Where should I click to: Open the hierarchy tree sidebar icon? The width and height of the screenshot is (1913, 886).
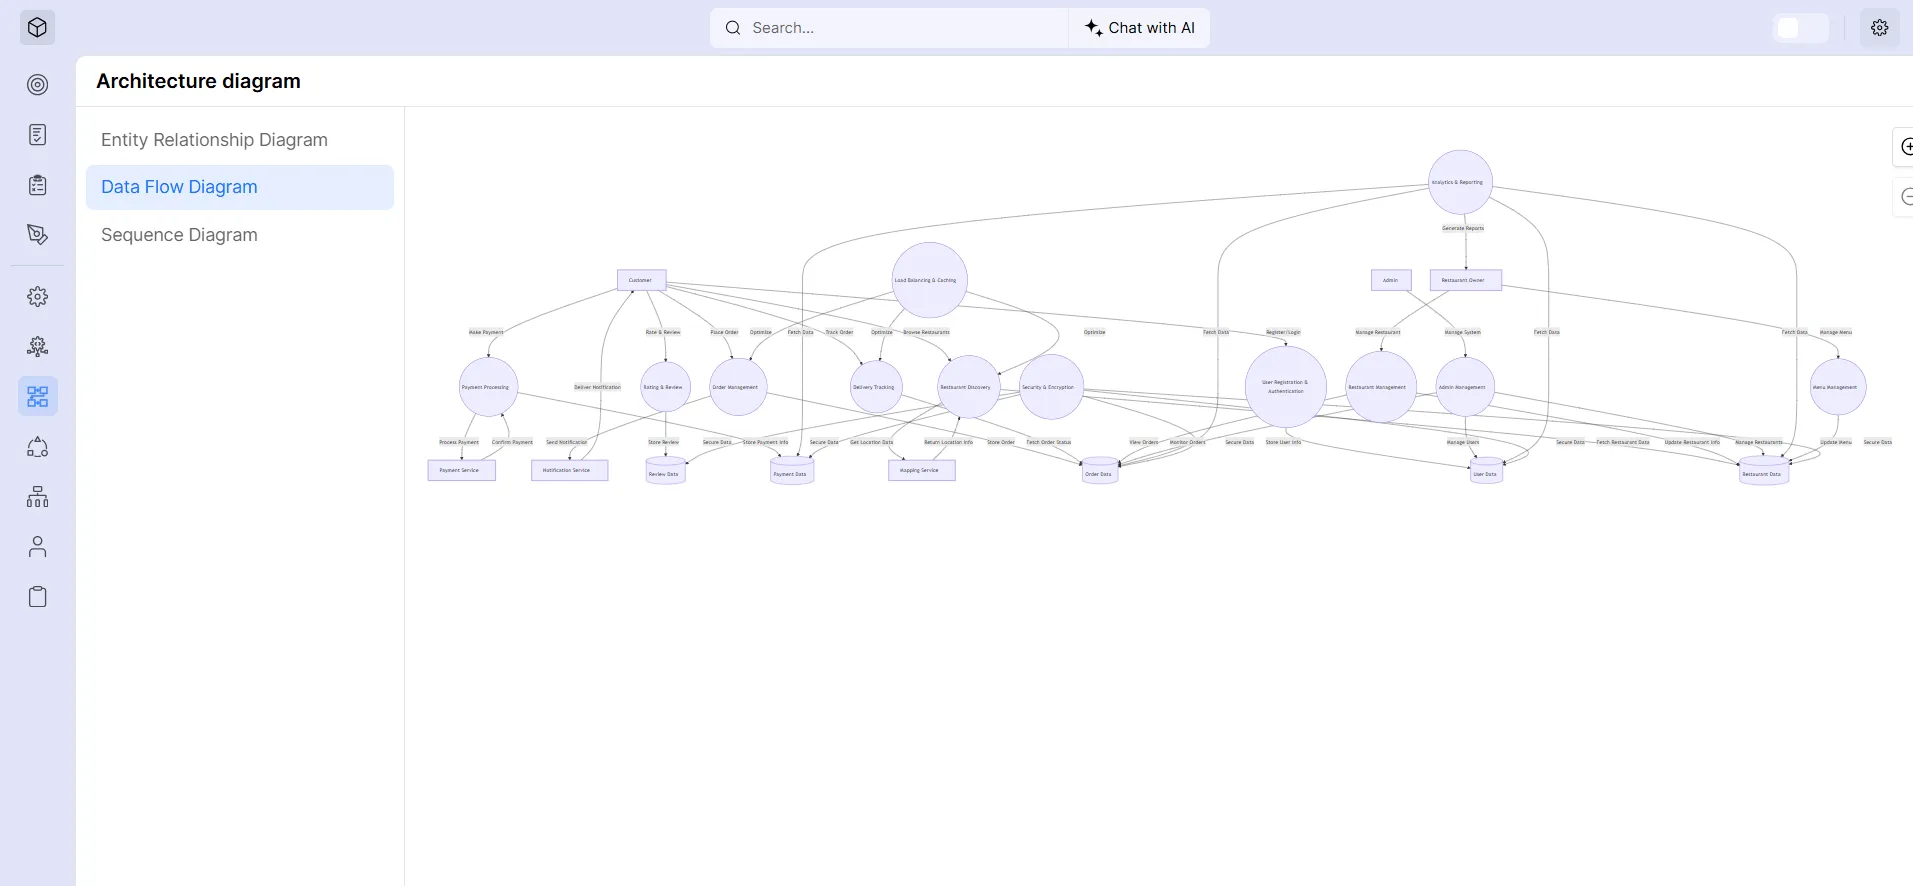tap(37, 497)
